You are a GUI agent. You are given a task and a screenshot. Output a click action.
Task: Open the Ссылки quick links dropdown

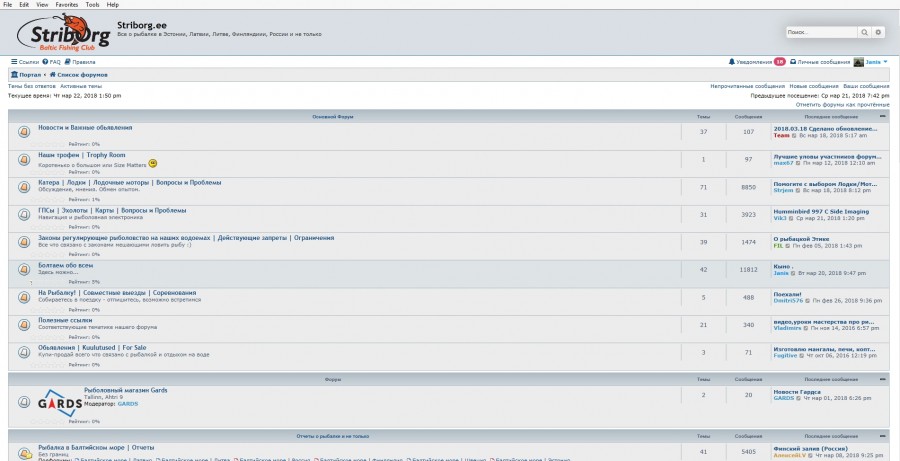coord(25,62)
